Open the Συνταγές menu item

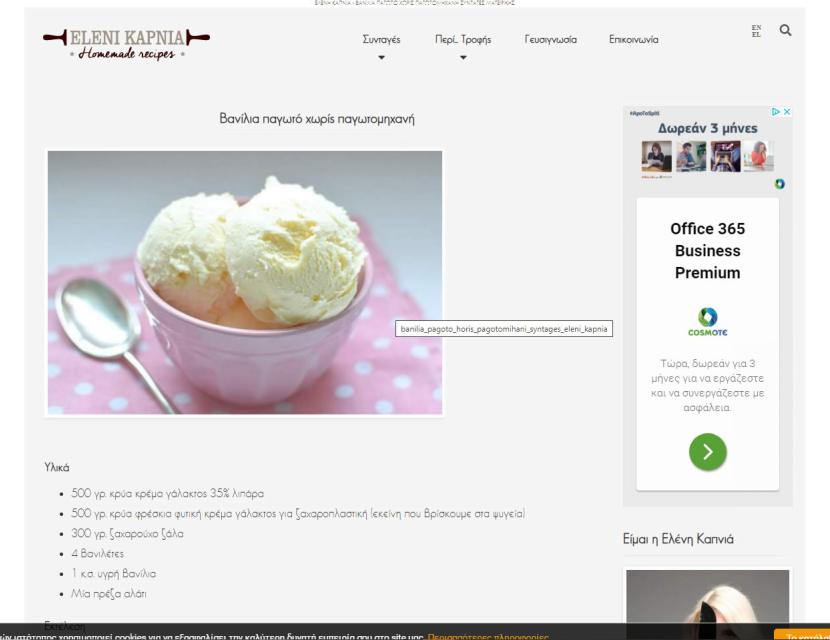pyautogui.click(x=381, y=39)
